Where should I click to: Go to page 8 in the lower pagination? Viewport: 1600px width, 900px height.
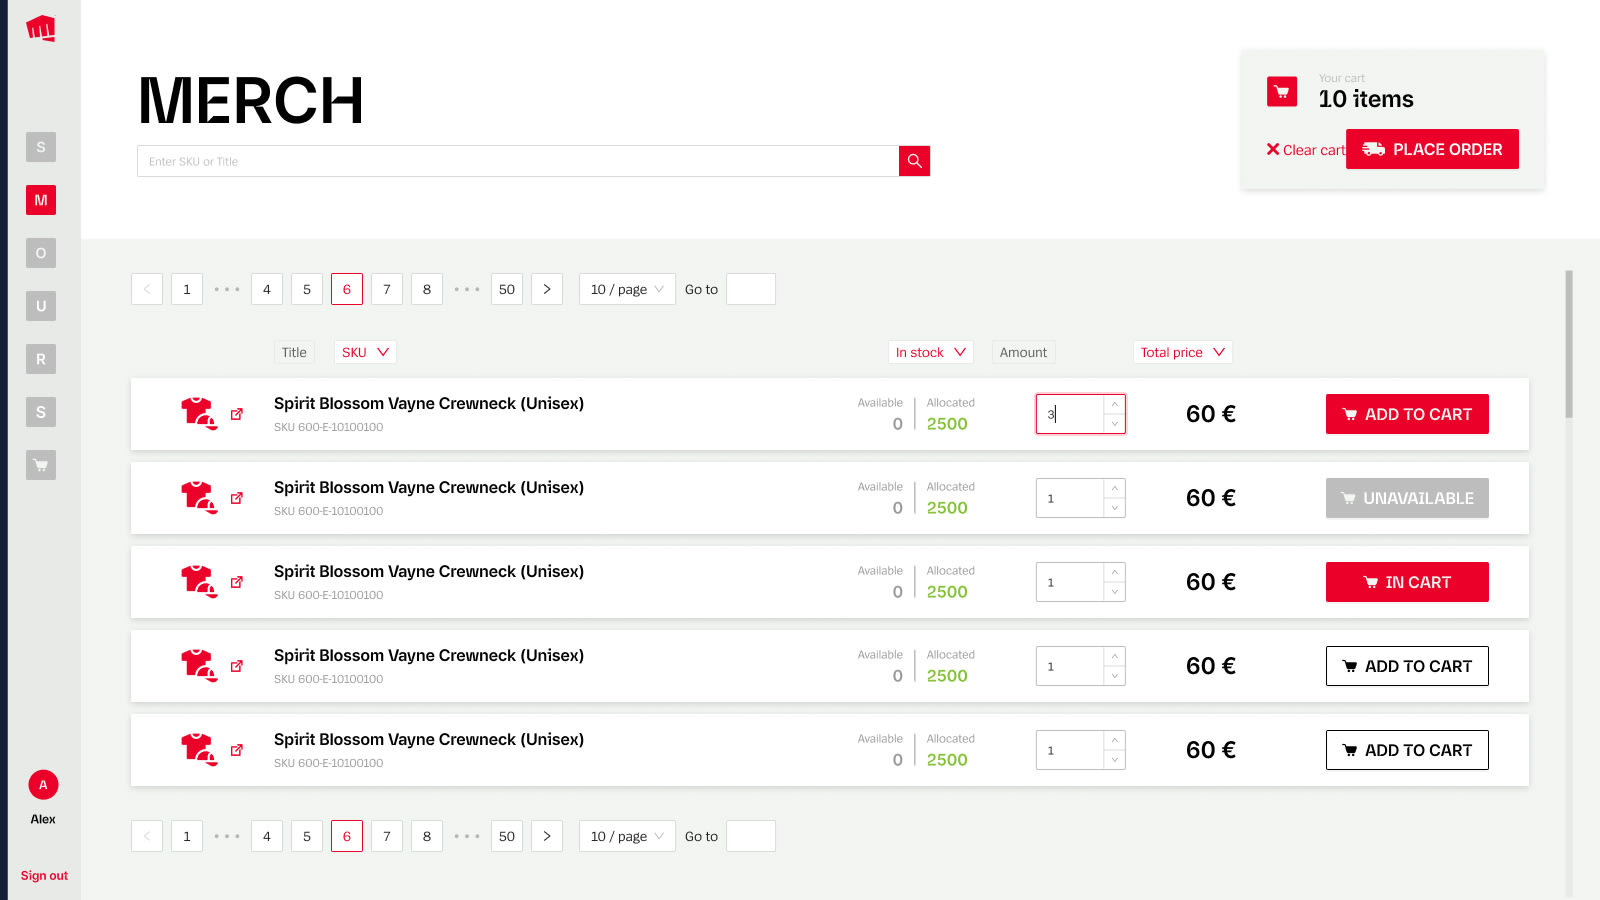point(427,836)
